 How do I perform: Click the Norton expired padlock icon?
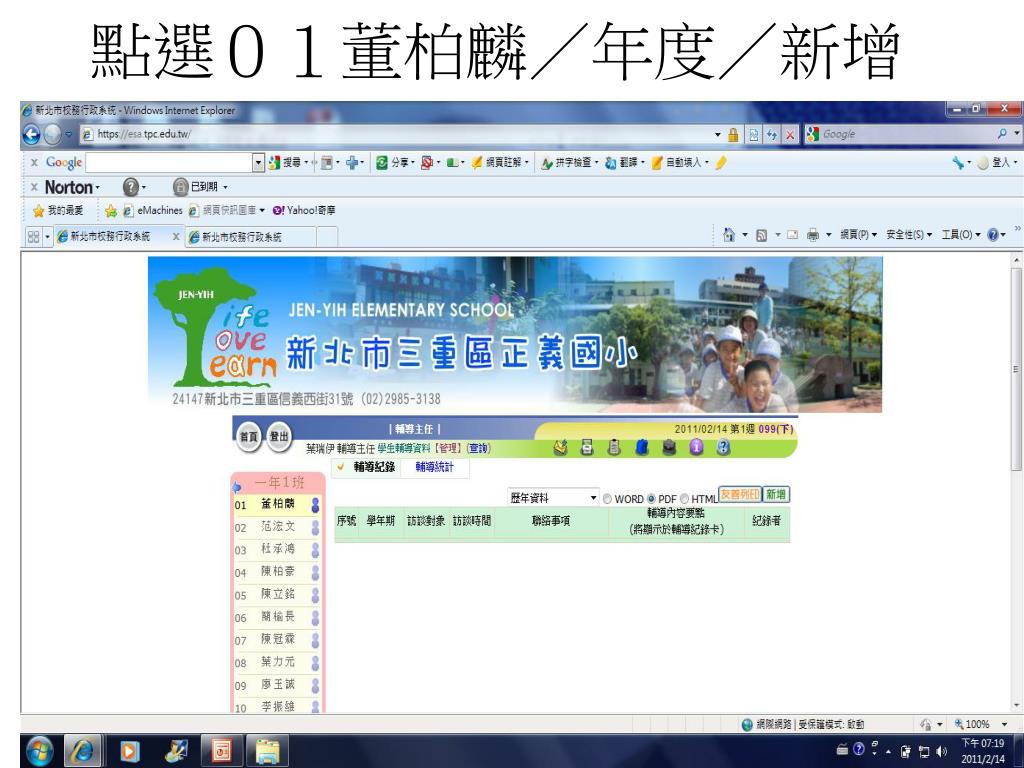click(x=180, y=187)
